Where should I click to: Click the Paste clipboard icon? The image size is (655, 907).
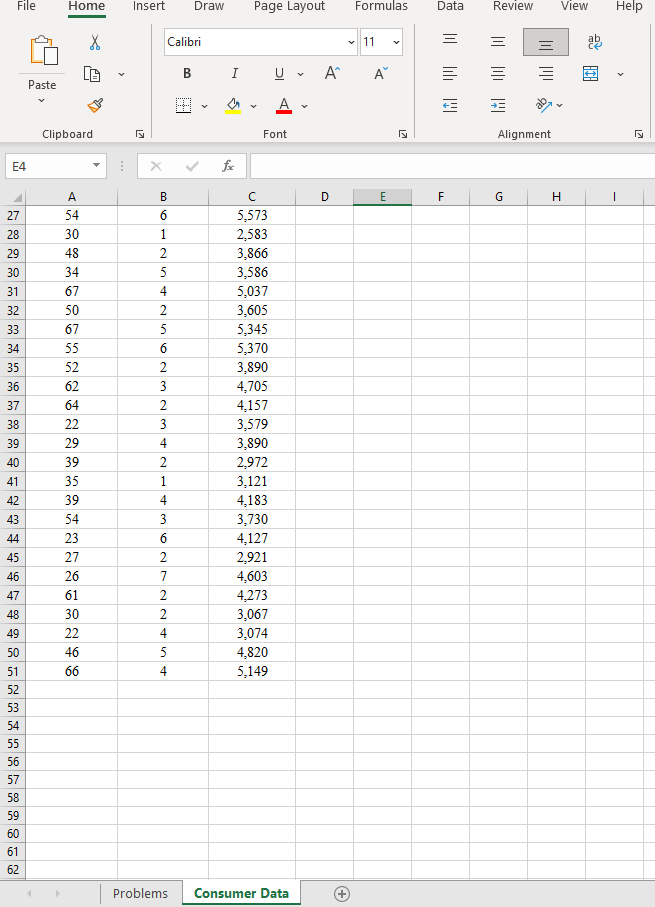44,50
